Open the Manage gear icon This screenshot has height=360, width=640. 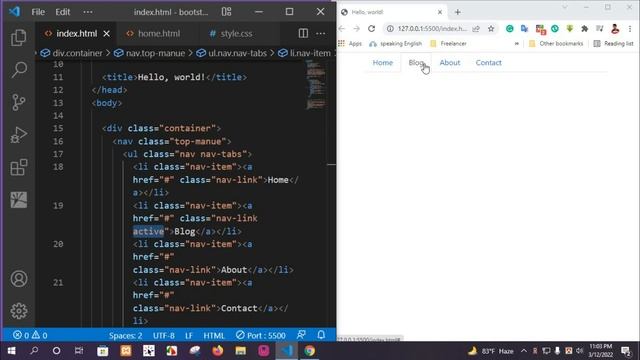point(19,311)
